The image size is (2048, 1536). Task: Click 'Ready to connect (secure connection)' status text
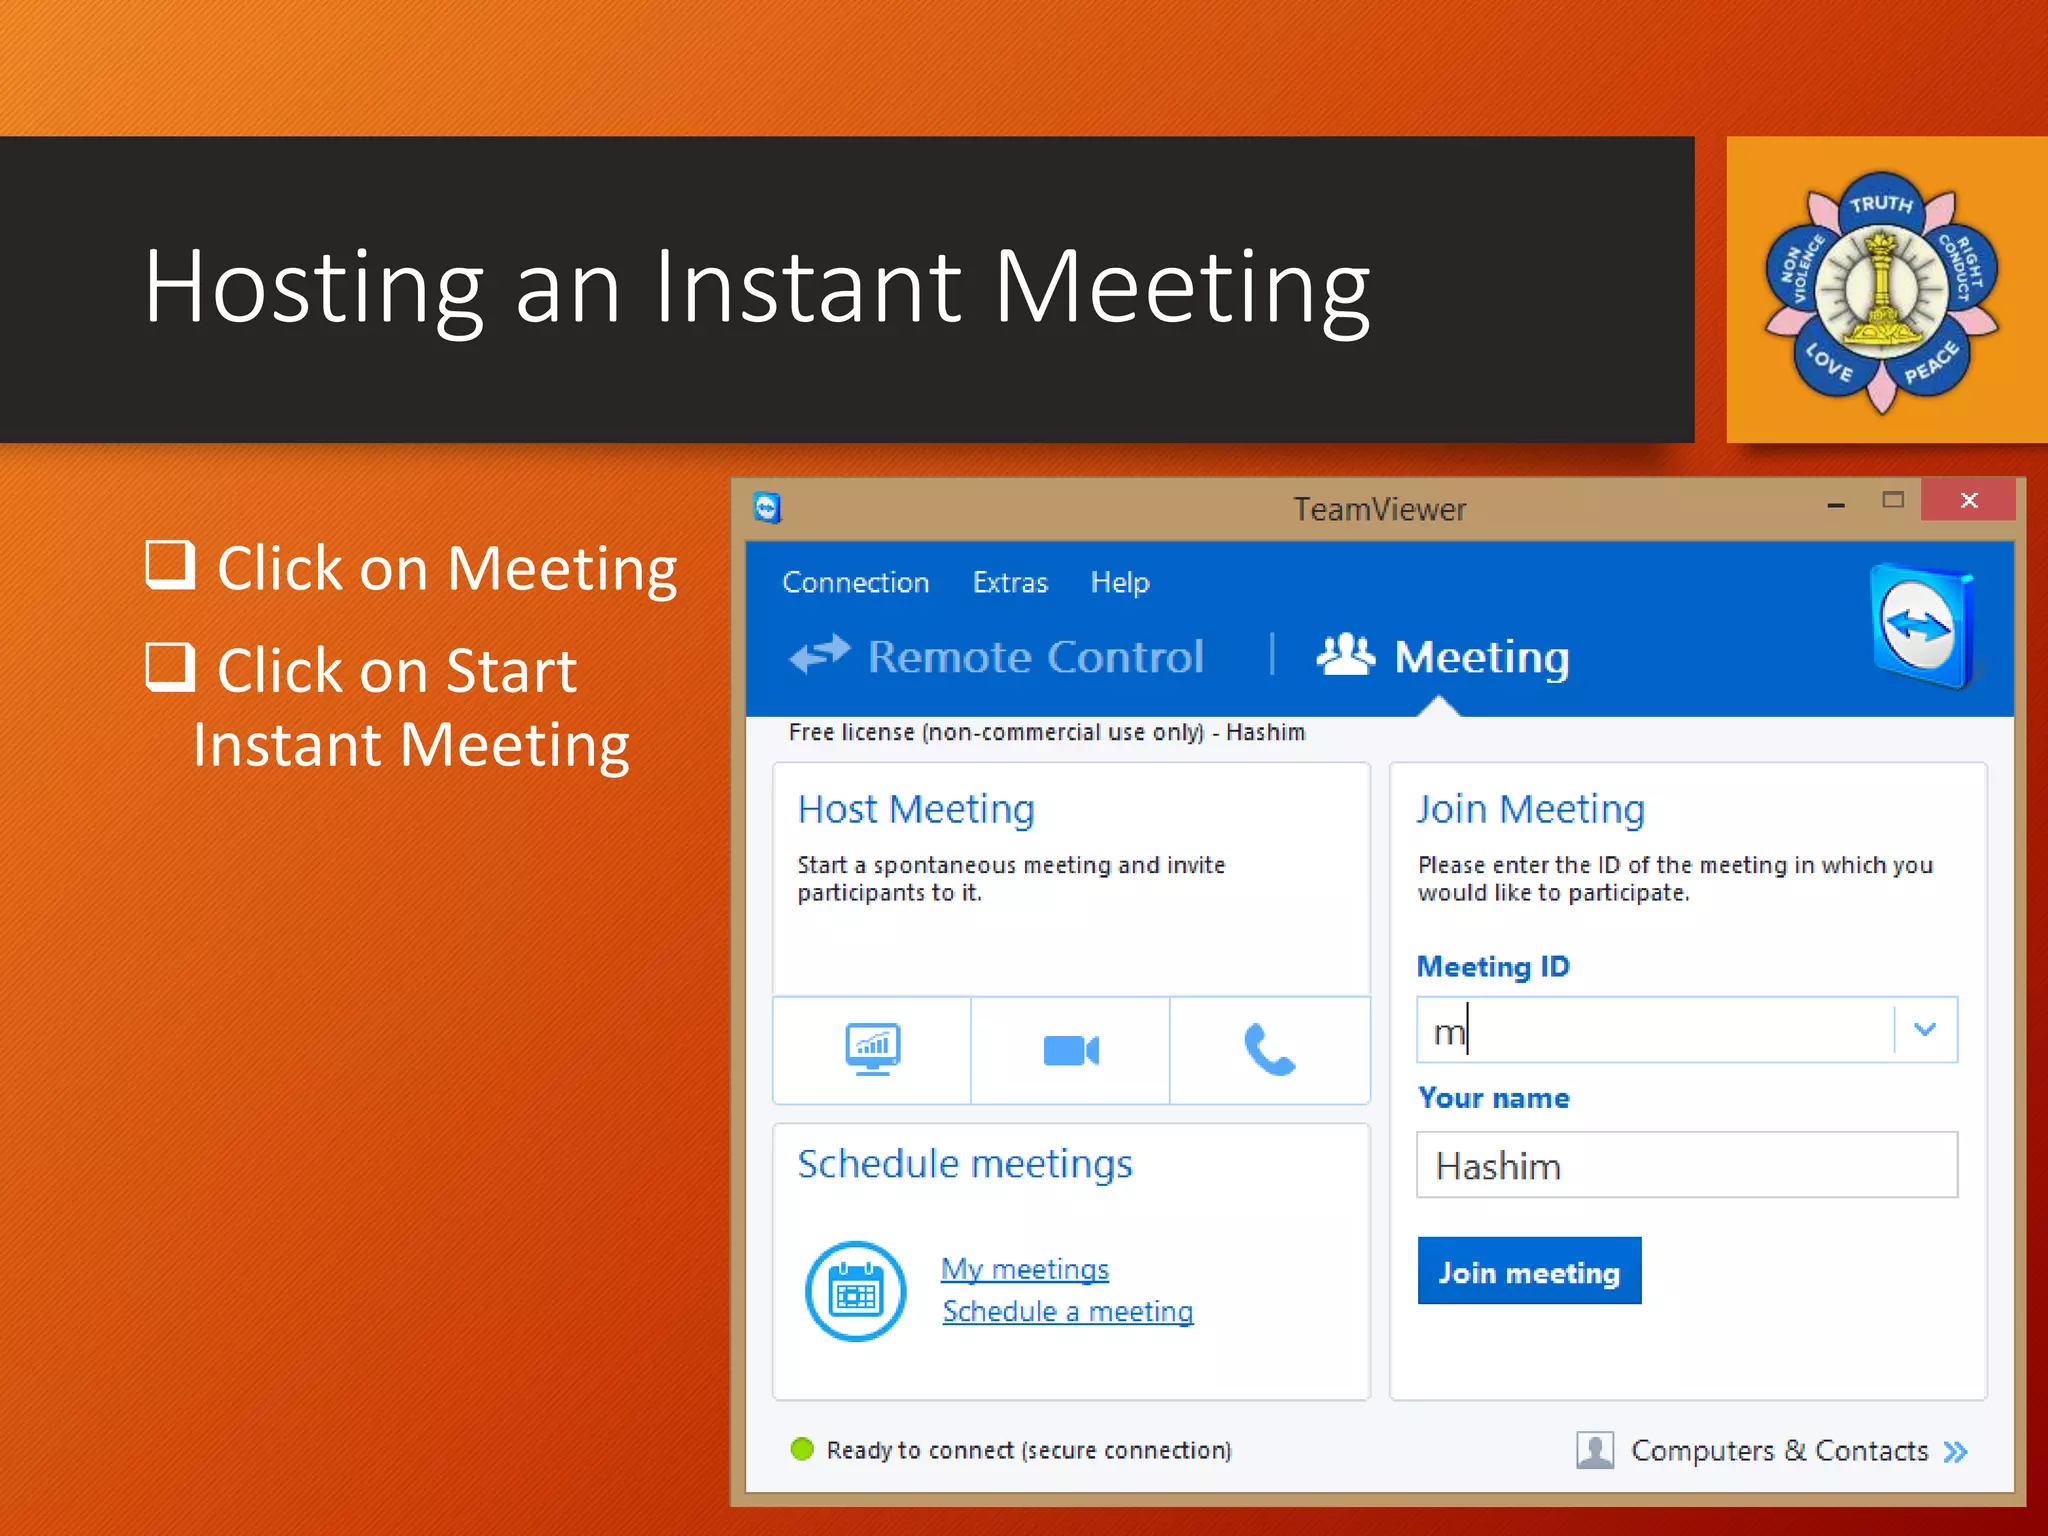click(1029, 1450)
